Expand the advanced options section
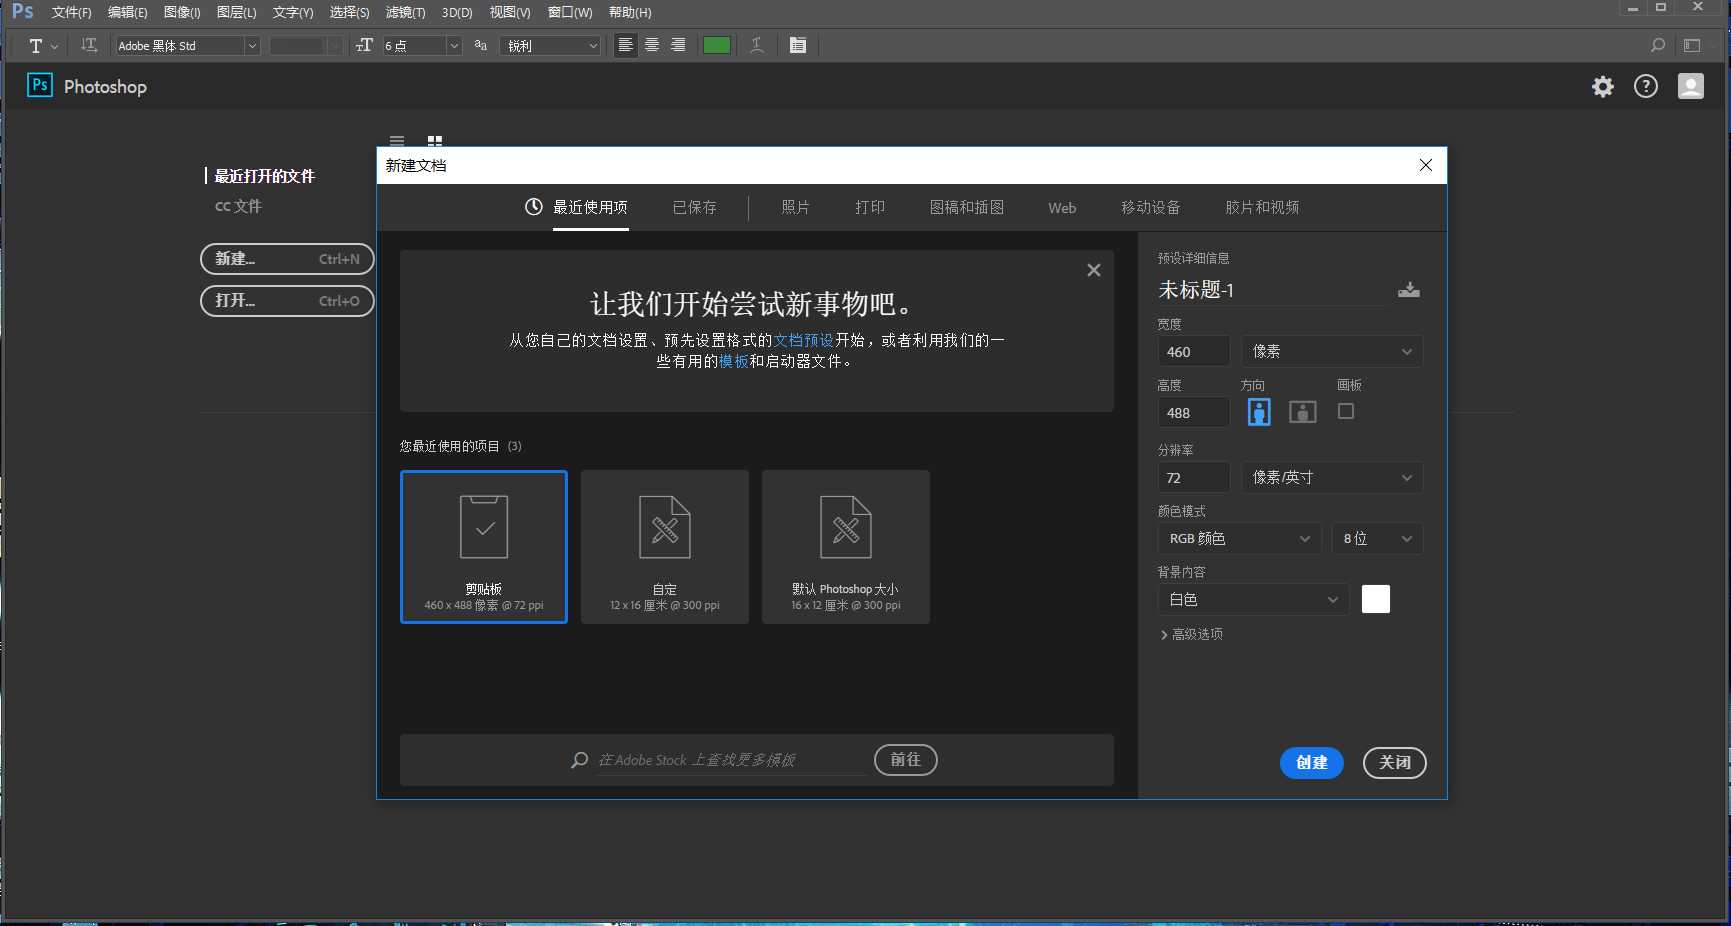The height and width of the screenshot is (926, 1731). 1191,634
